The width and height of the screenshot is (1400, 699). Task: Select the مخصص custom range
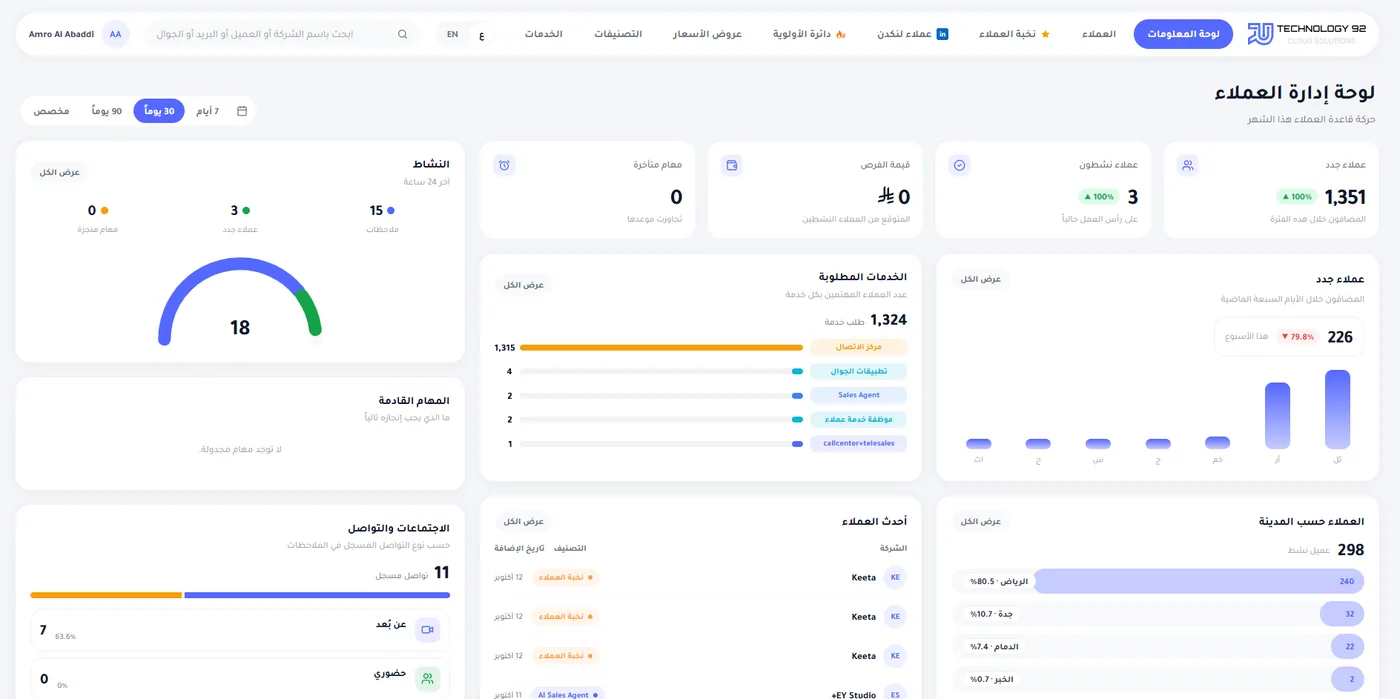[x=51, y=111]
